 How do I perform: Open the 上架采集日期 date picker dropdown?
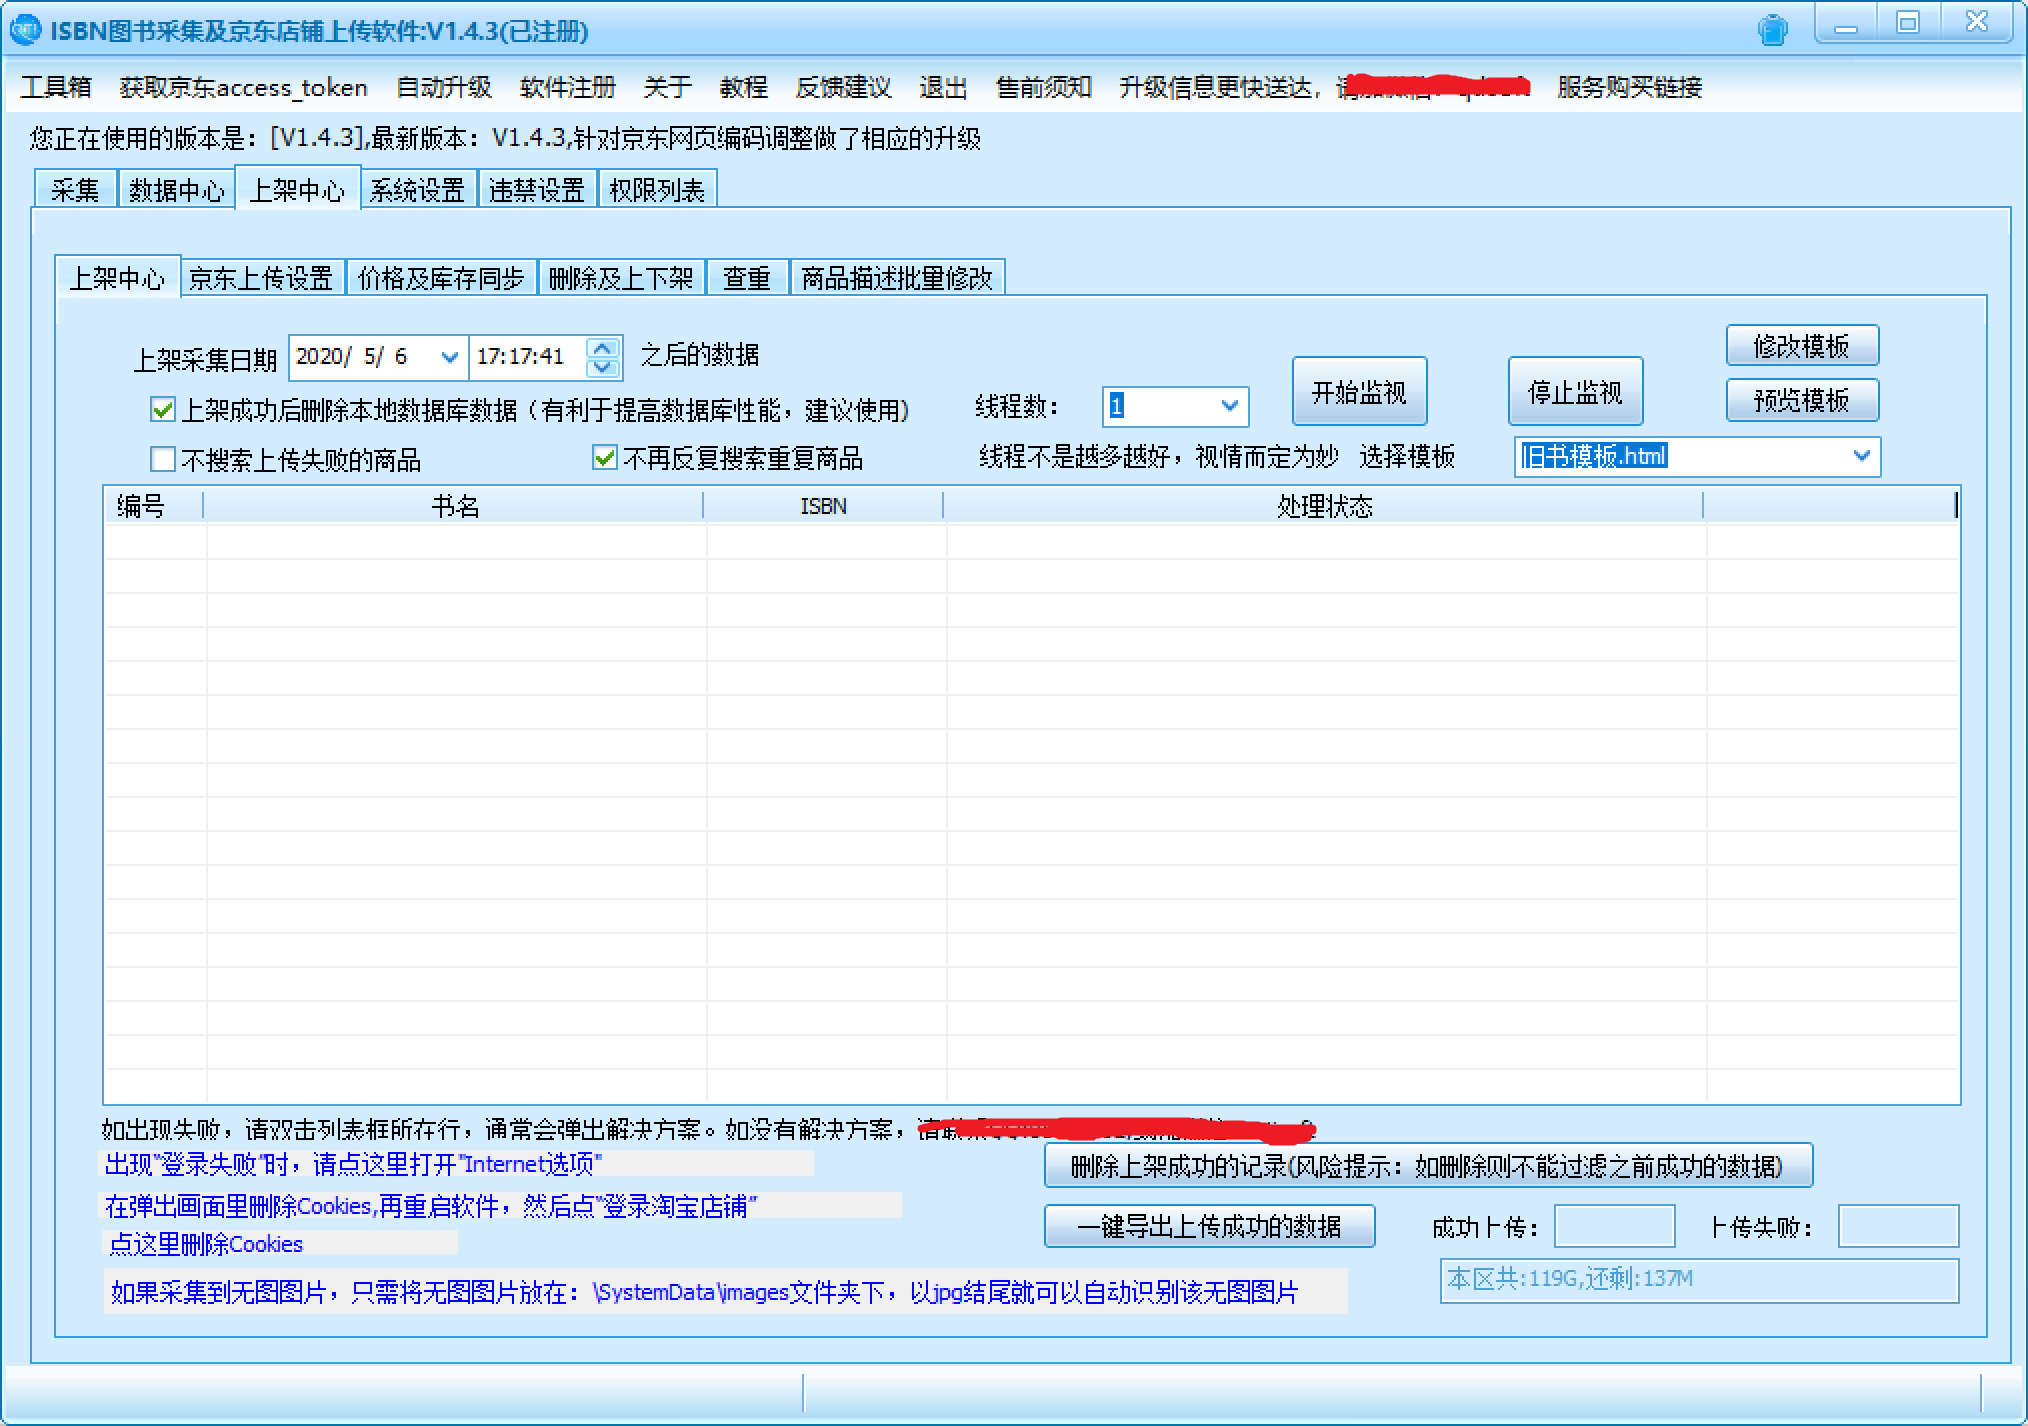(x=449, y=356)
